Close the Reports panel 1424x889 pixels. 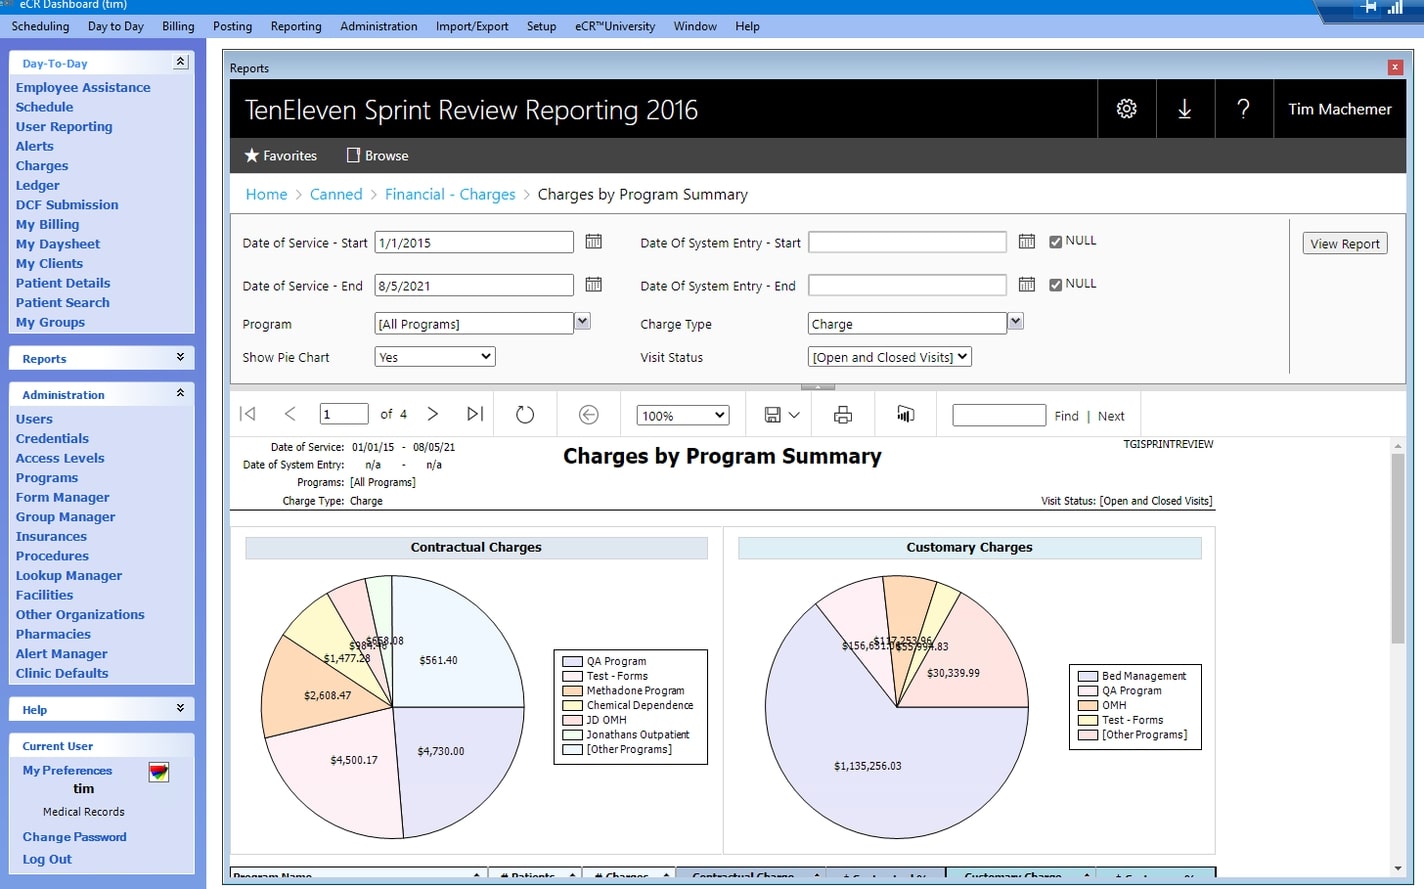(x=1395, y=67)
